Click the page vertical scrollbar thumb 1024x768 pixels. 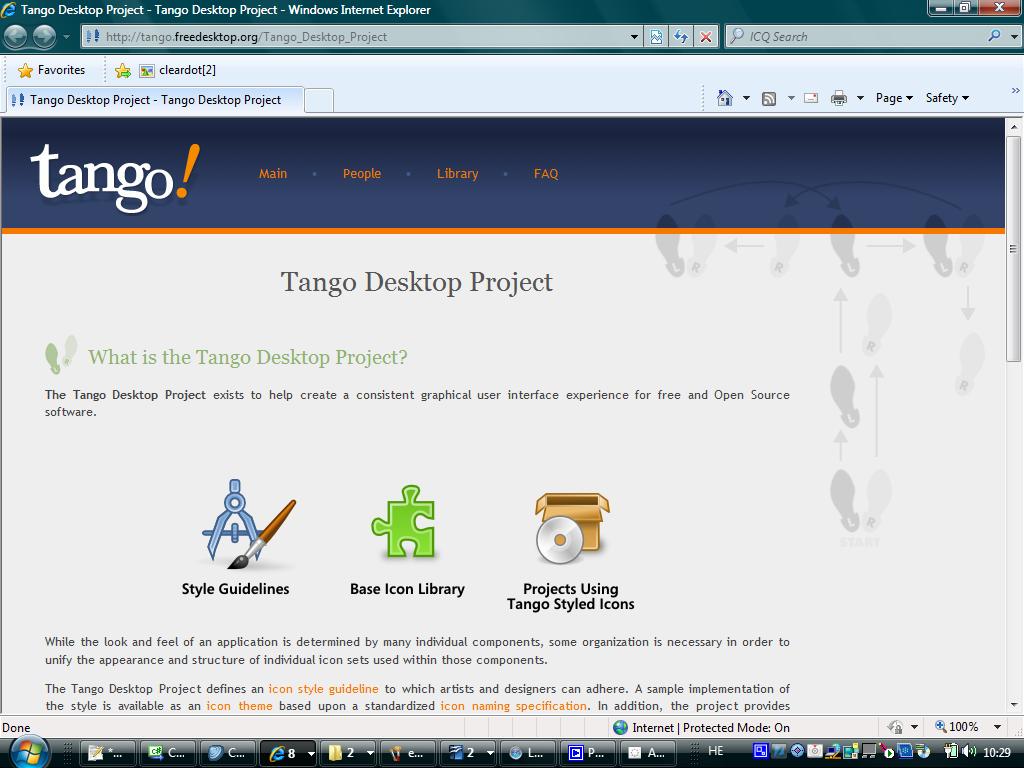click(1014, 248)
